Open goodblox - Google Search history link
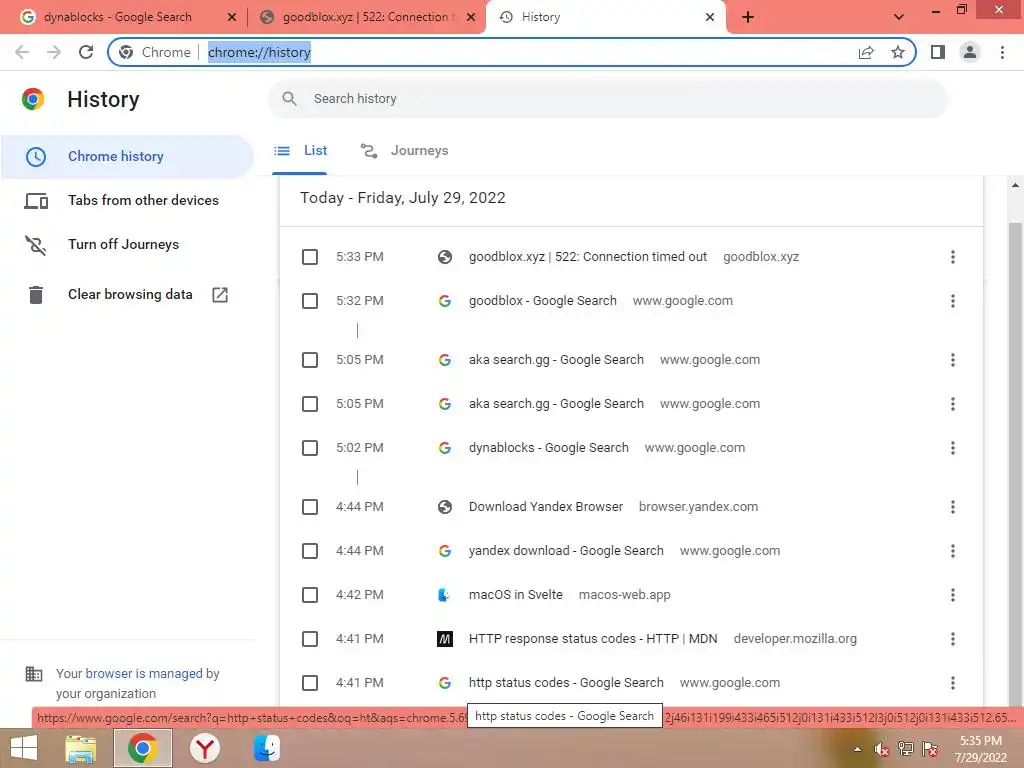The width and height of the screenshot is (1024, 768). coord(543,301)
